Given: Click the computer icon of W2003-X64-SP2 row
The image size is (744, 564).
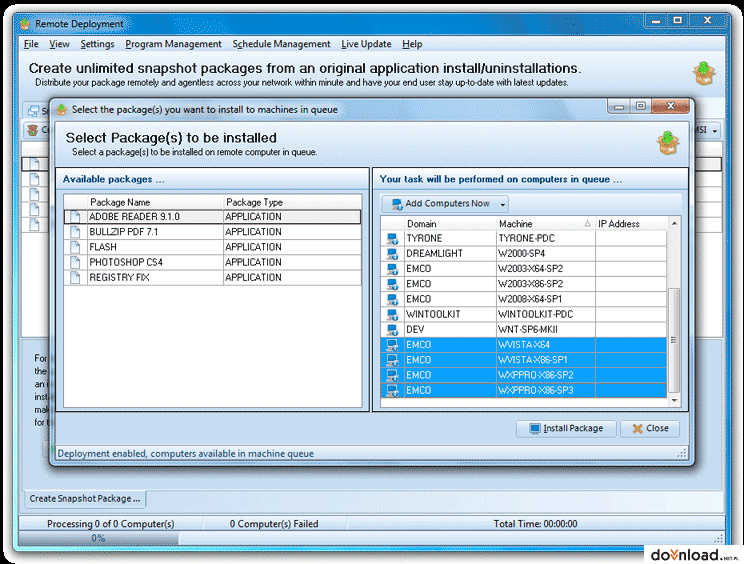Looking at the screenshot, I should (x=392, y=269).
